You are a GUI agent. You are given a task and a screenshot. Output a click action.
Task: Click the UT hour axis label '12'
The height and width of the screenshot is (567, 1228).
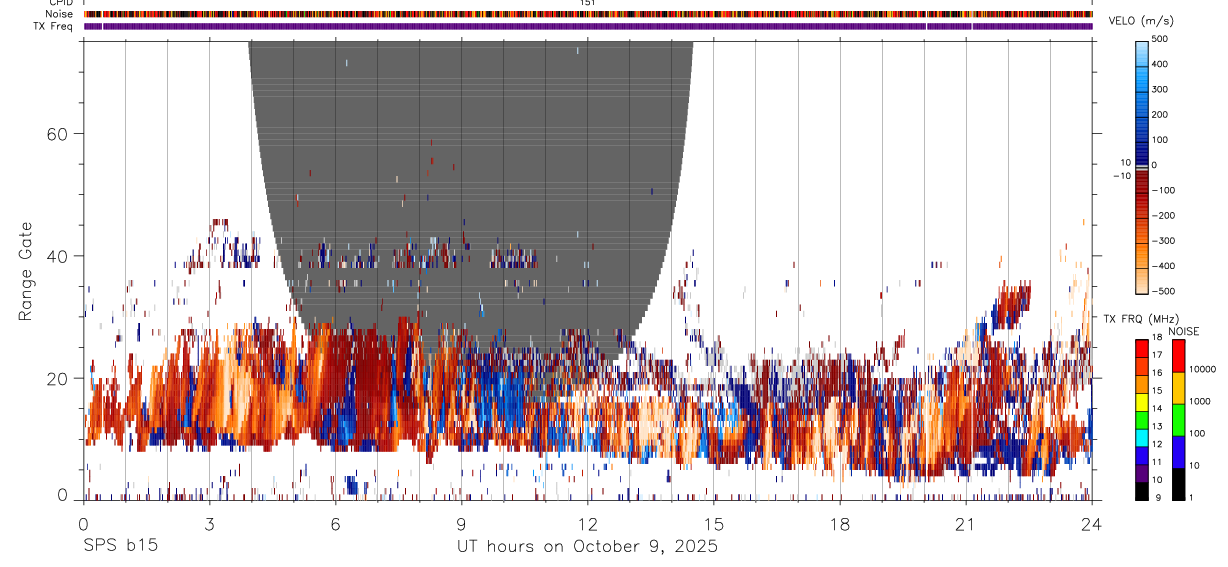point(587,524)
